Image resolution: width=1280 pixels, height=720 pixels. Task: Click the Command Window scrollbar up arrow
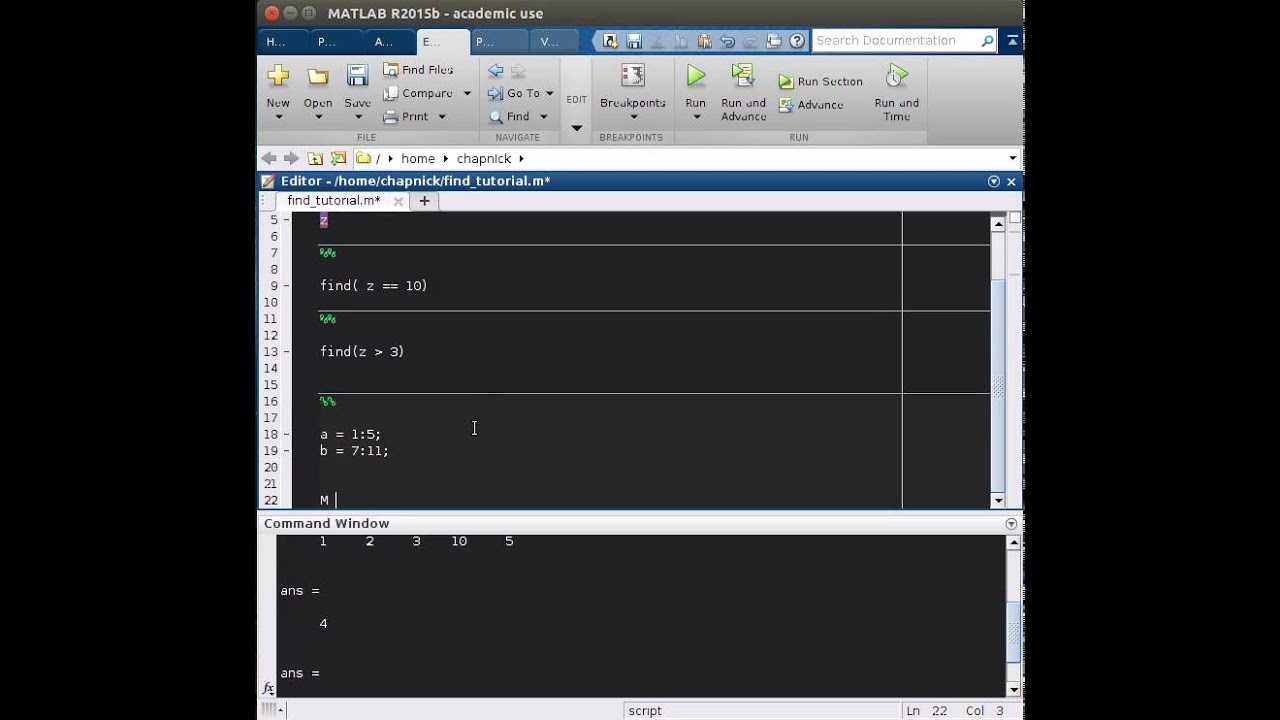[1014, 542]
